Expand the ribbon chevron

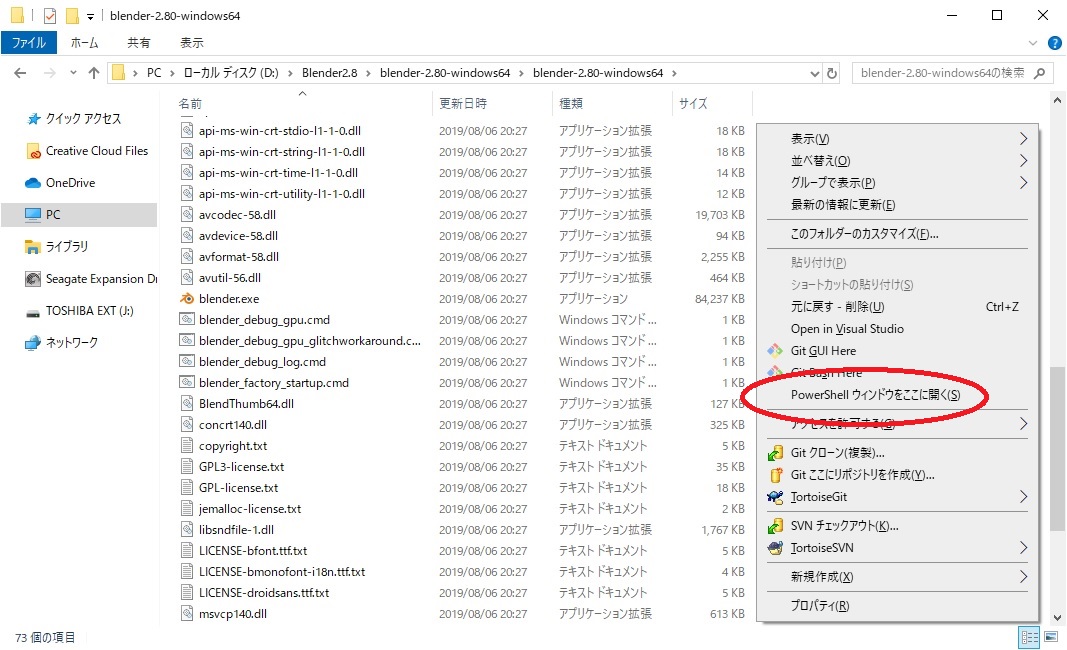tap(1033, 44)
